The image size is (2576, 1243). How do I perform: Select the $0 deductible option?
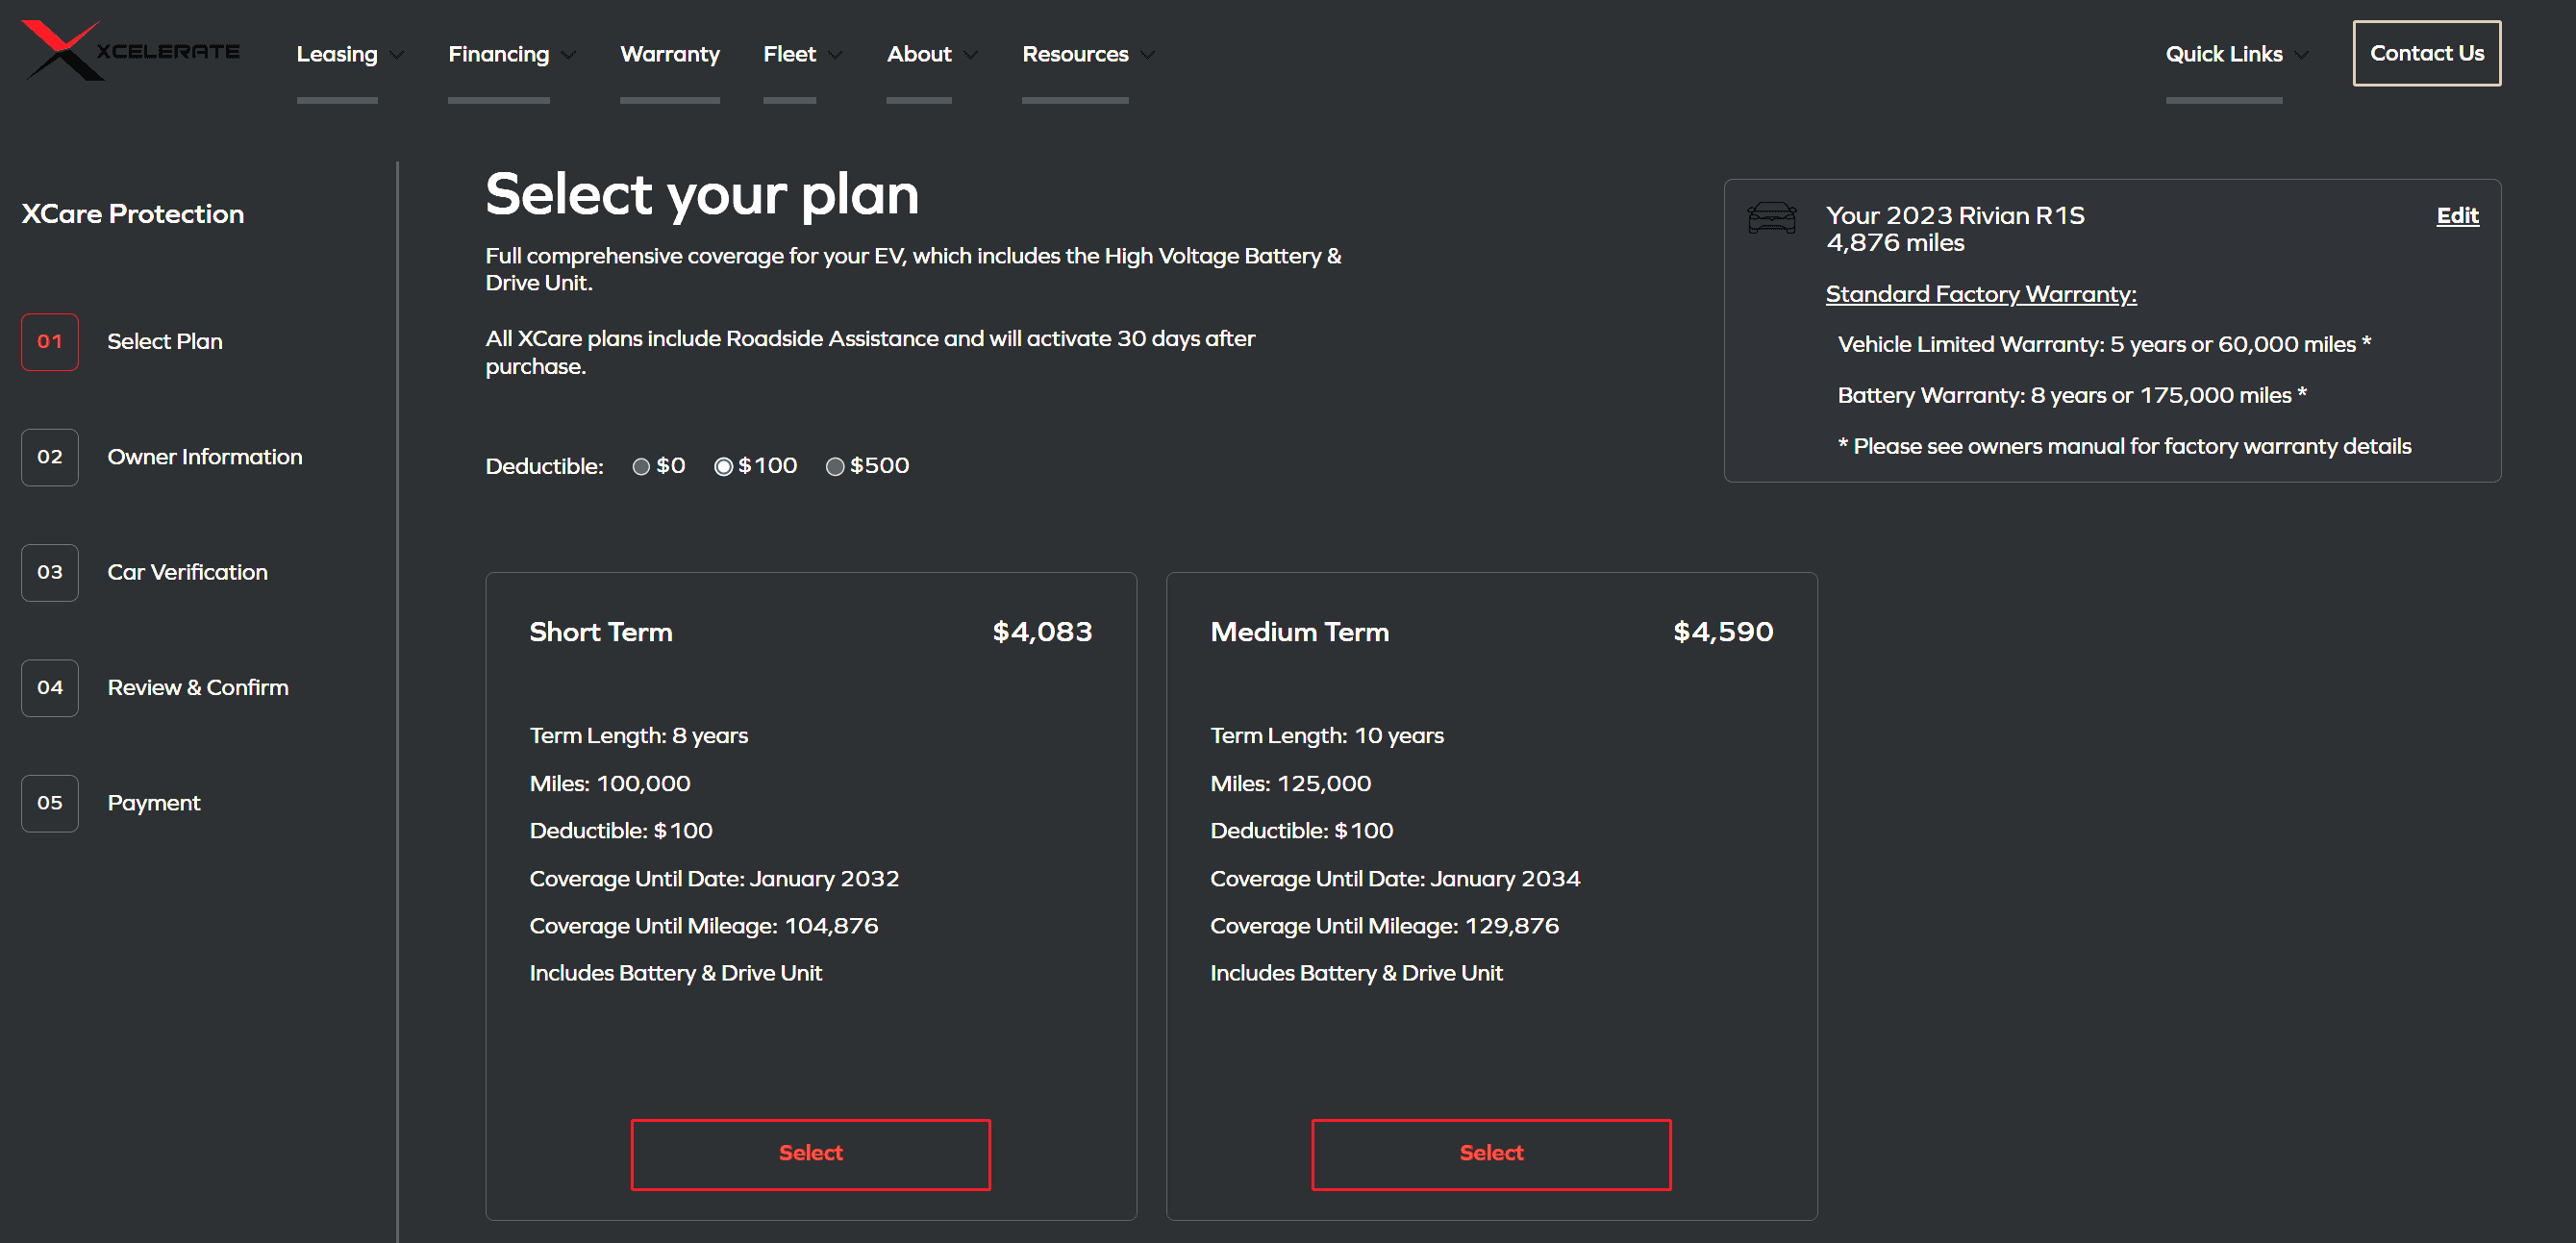642,466
